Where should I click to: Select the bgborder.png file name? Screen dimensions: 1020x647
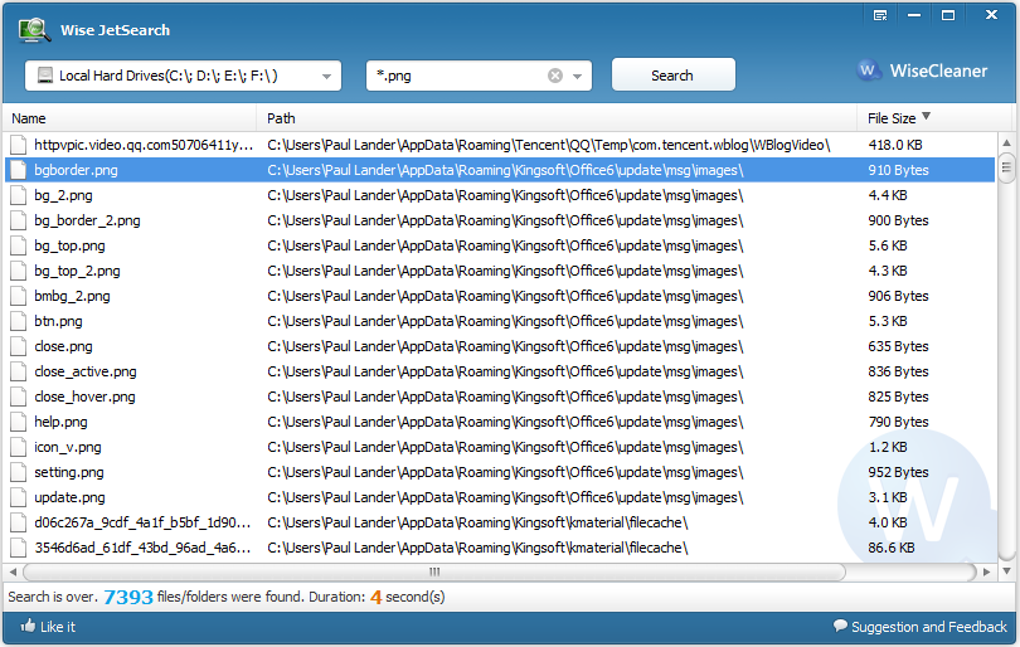(76, 170)
